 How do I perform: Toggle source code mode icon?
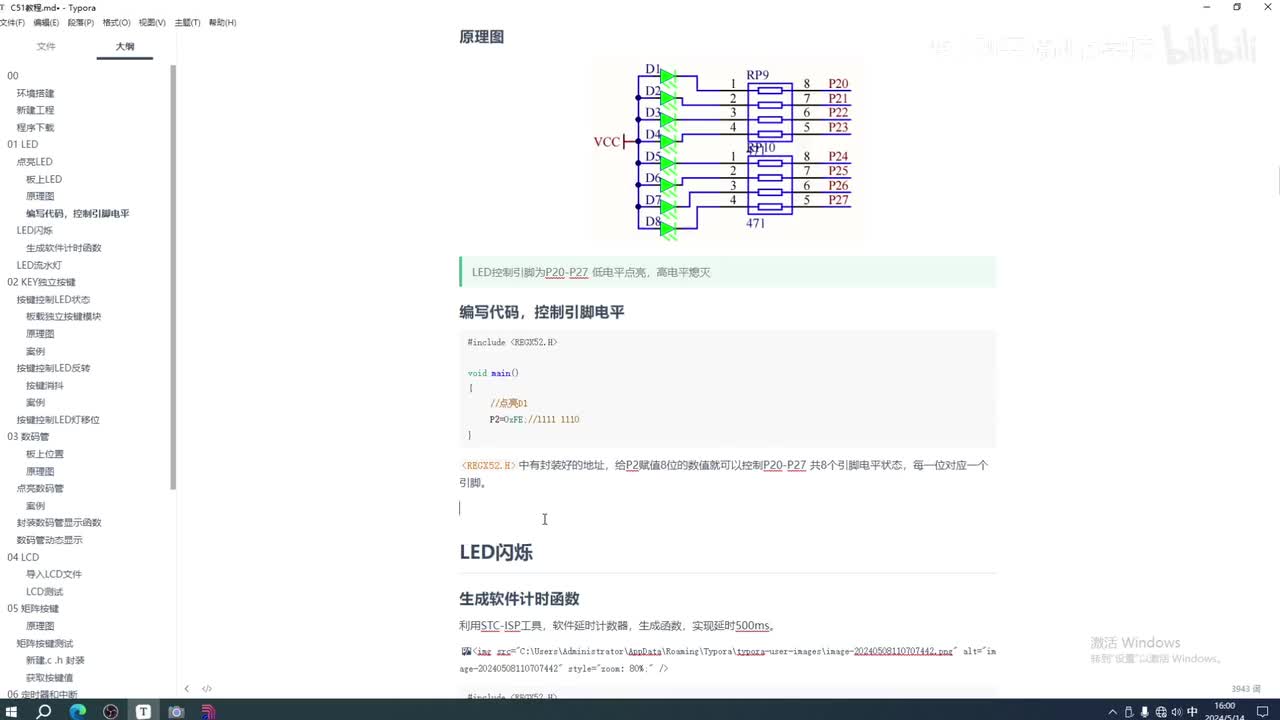click(x=207, y=688)
